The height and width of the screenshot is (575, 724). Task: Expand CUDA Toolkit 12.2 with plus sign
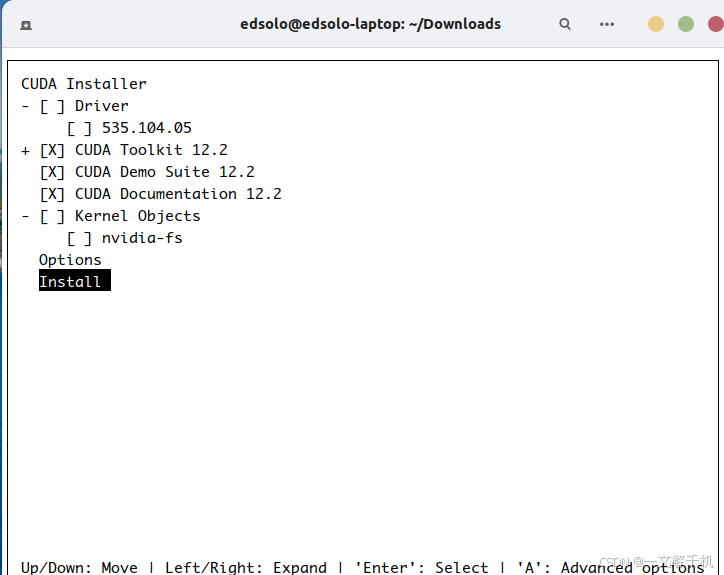(25, 150)
